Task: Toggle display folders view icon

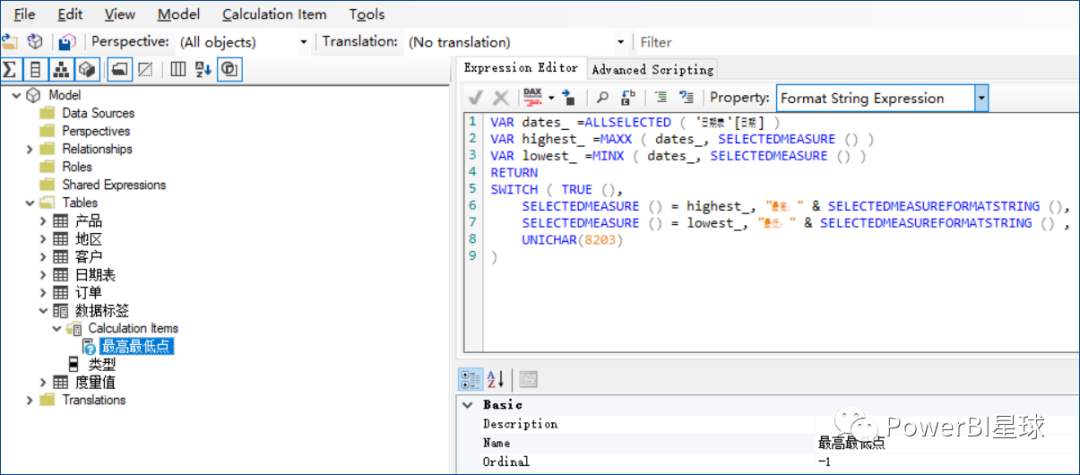Action: click(x=120, y=70)
